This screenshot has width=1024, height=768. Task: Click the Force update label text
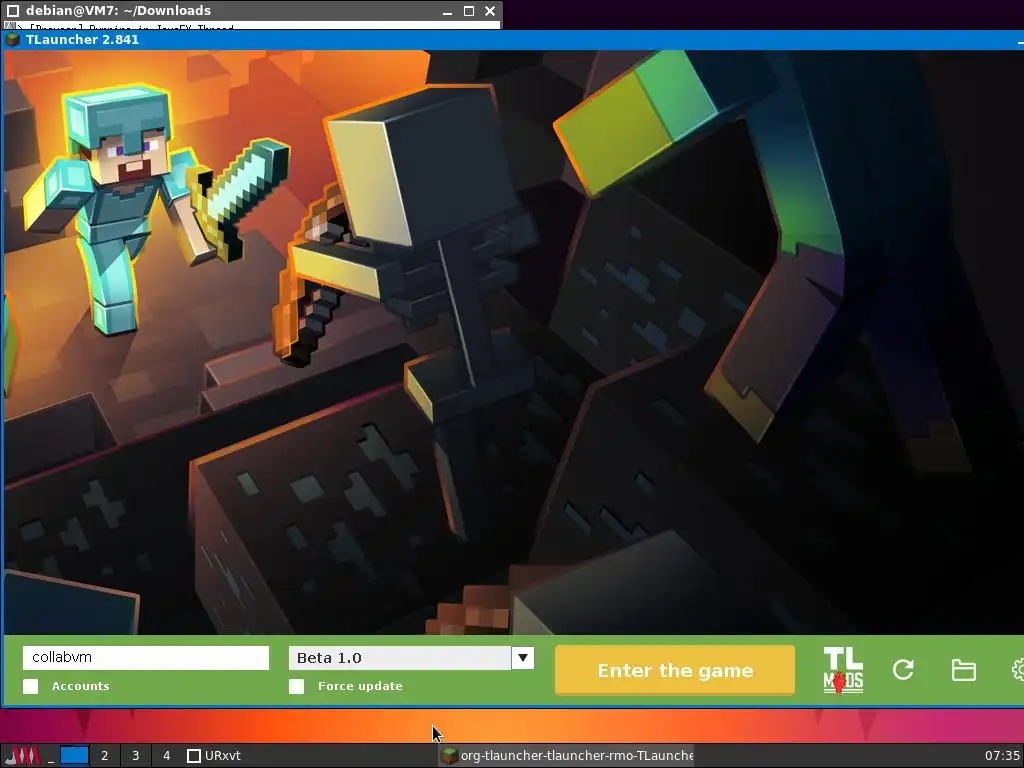(360, 686)
